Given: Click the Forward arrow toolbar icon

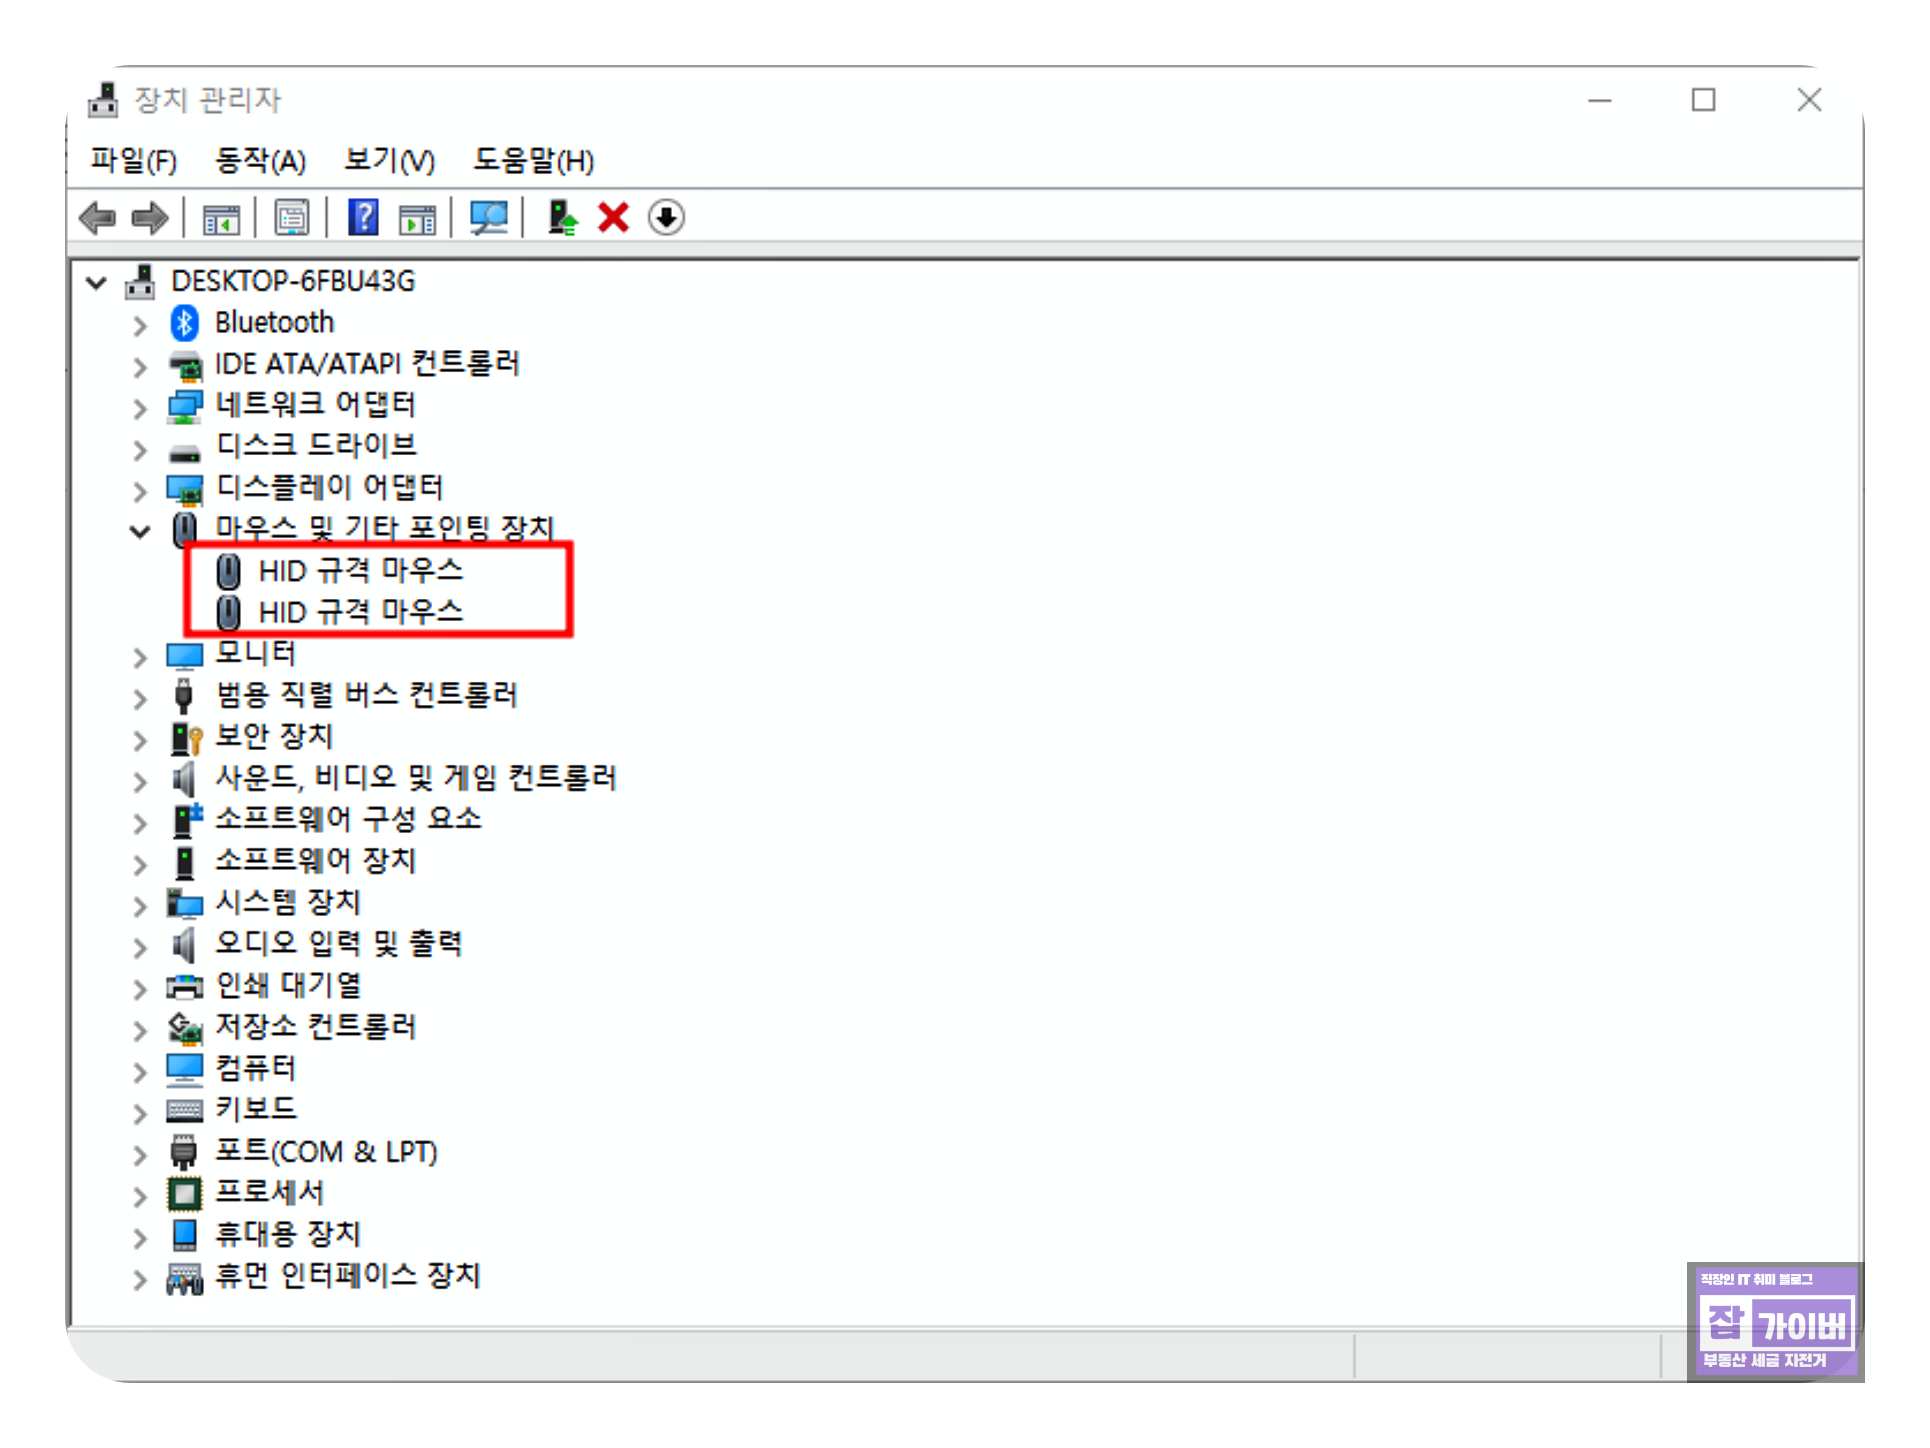Looking at the screenshot, I should 150,218.
